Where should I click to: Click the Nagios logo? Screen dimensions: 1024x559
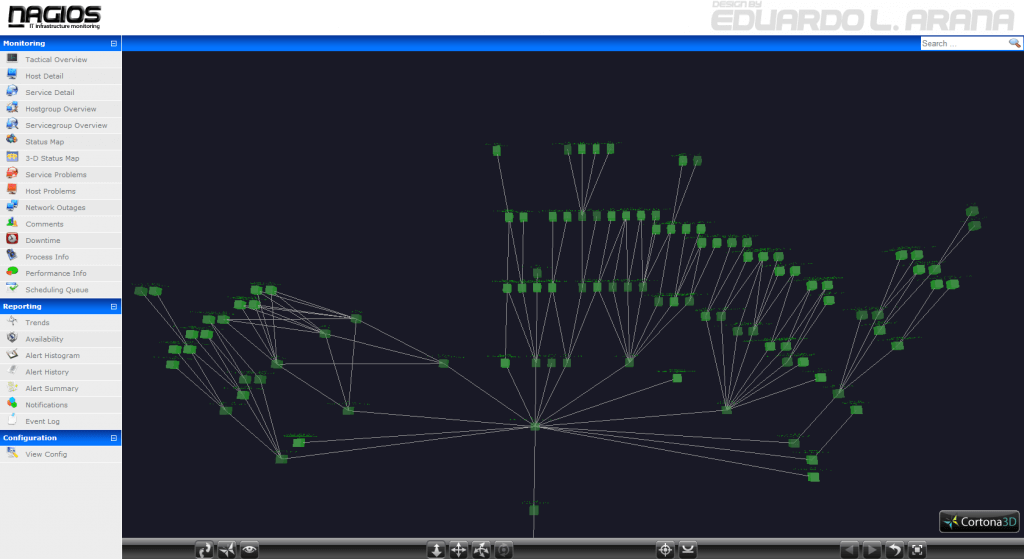point(54,17)
